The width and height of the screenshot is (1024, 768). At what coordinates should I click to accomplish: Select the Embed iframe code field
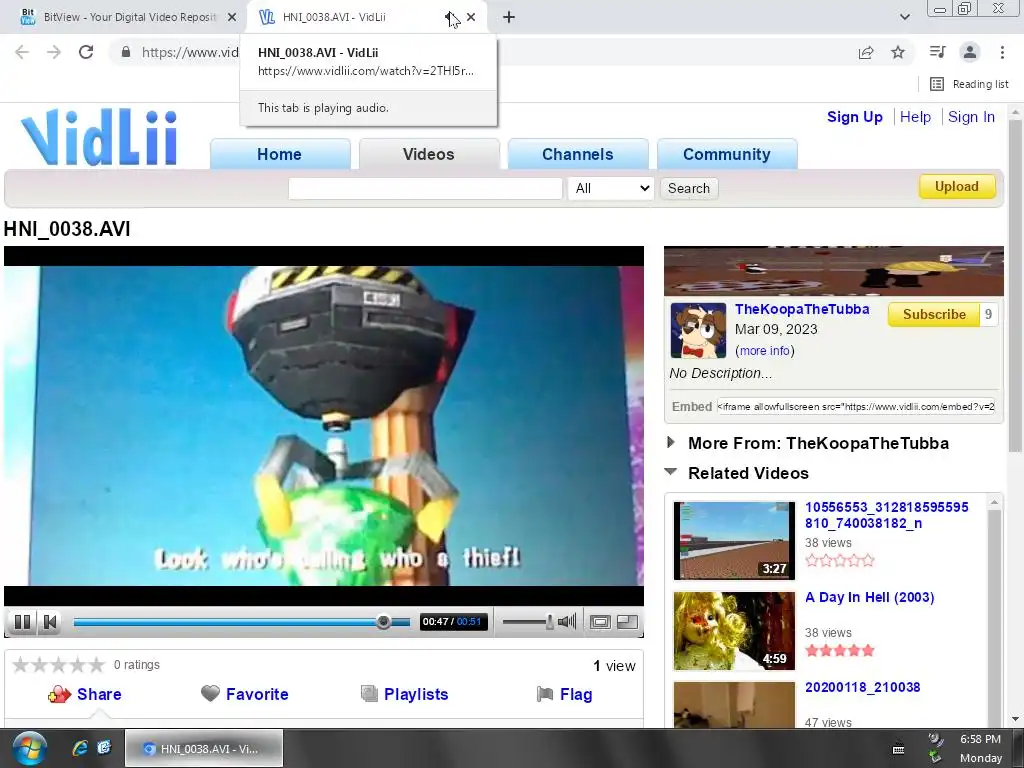(x=856, y=406)
